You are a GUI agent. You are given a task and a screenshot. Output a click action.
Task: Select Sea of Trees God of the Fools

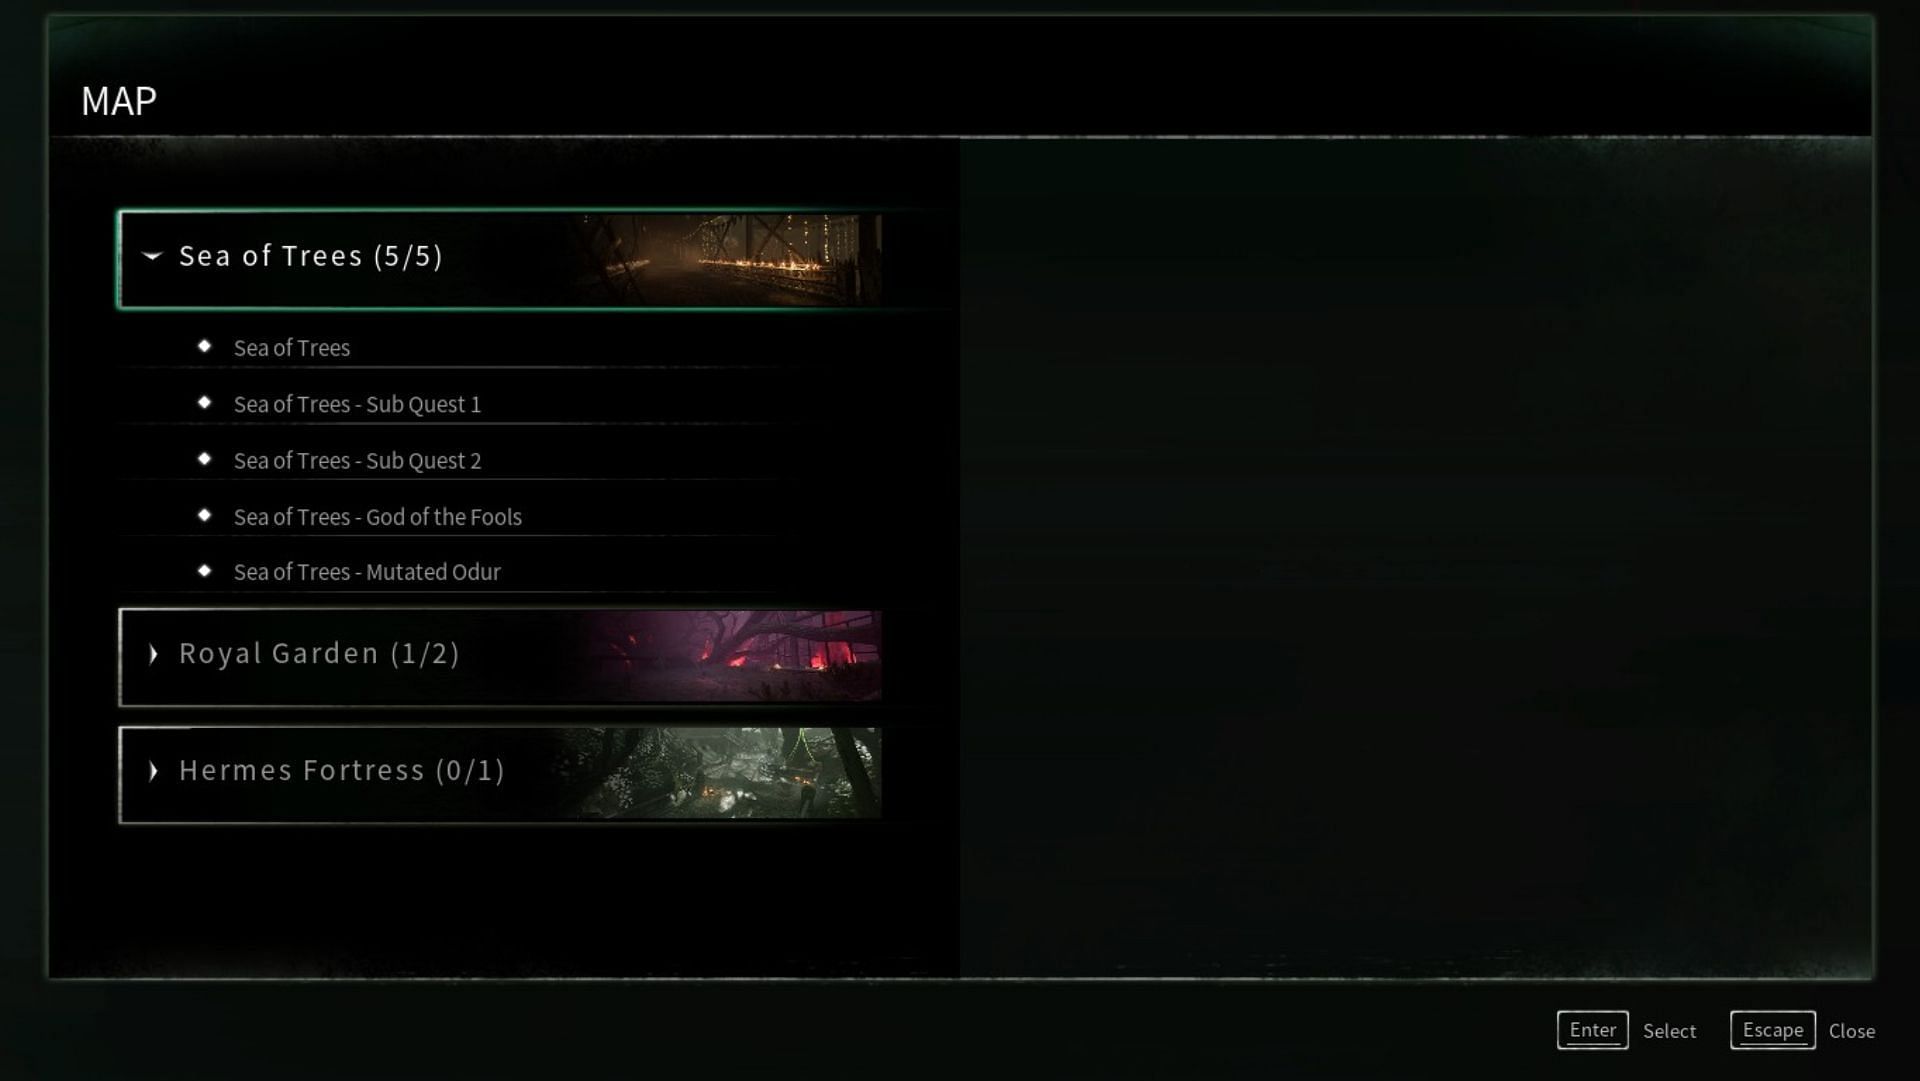coord(377,515)
